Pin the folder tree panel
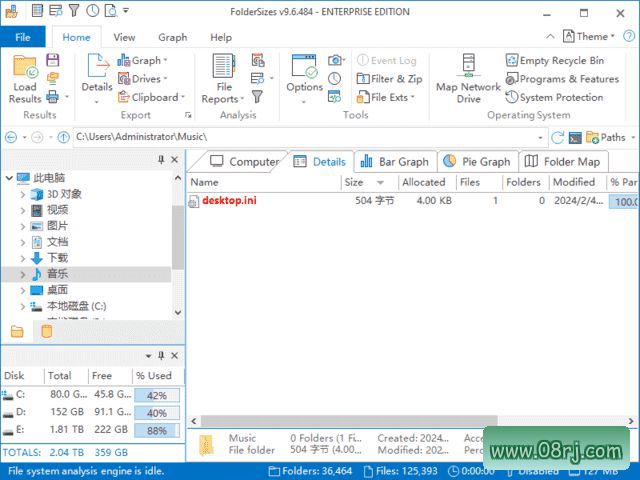 [x=161, y=160]
